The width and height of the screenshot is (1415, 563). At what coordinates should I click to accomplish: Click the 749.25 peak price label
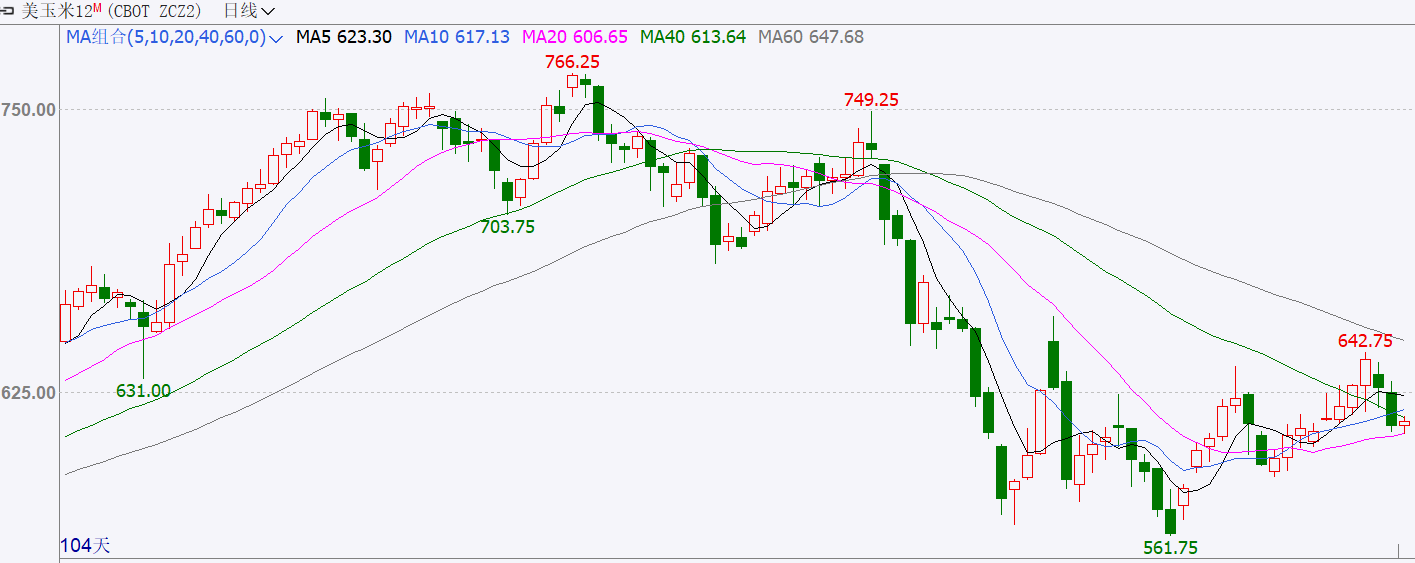pos(871,100)
